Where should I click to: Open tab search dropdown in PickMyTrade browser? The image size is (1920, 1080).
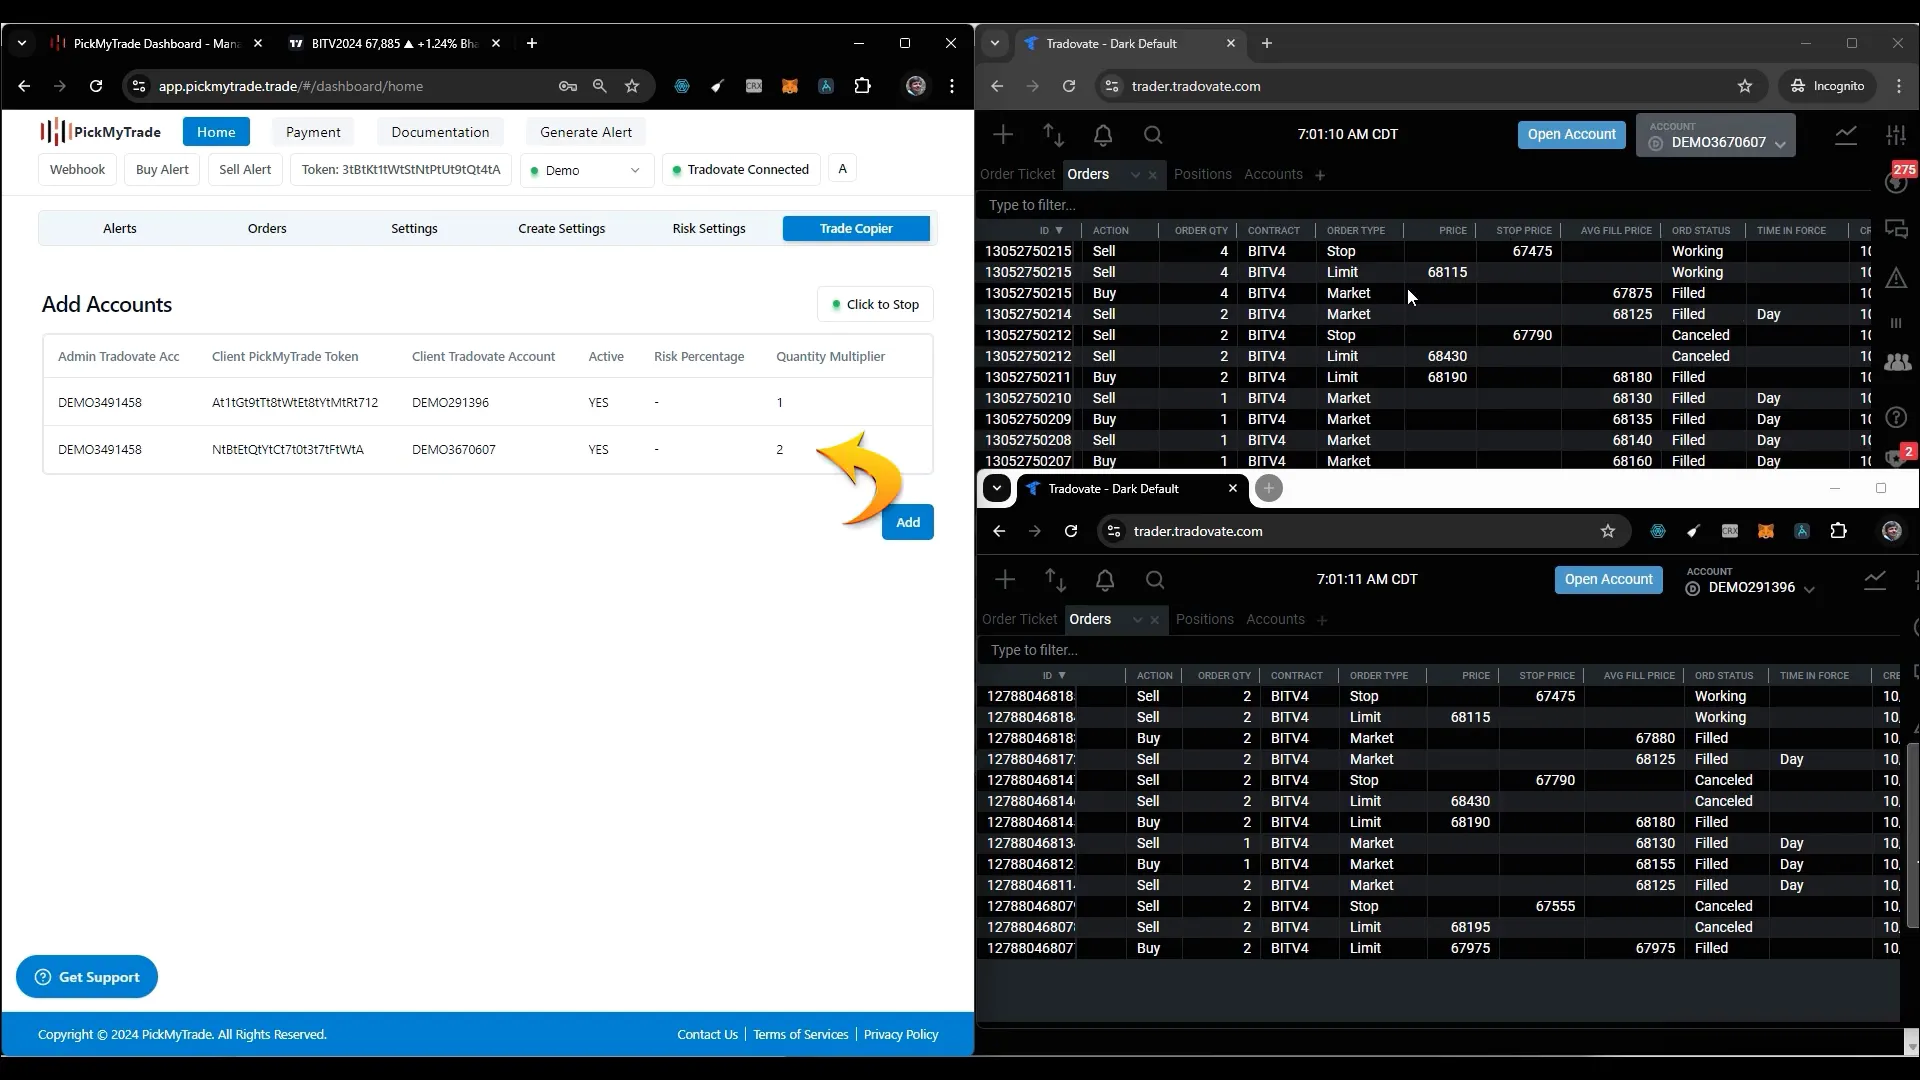tap(22, 43)
